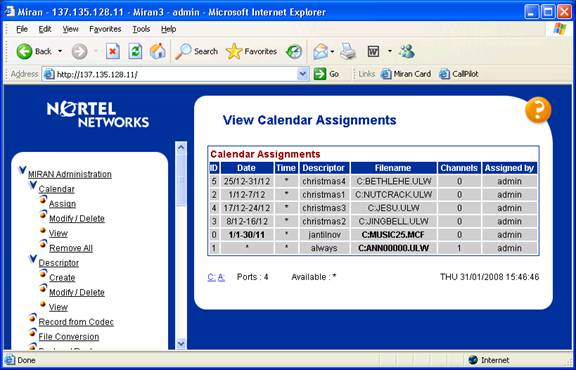
Task: Open the Remove All calendar link
Action: point(71,248)
